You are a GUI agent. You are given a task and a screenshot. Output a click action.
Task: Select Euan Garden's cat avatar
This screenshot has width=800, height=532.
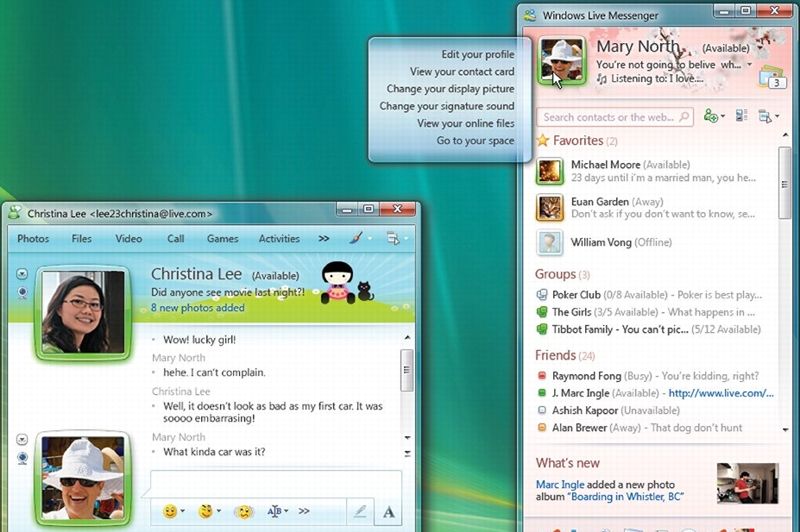(x=549, y=208)
